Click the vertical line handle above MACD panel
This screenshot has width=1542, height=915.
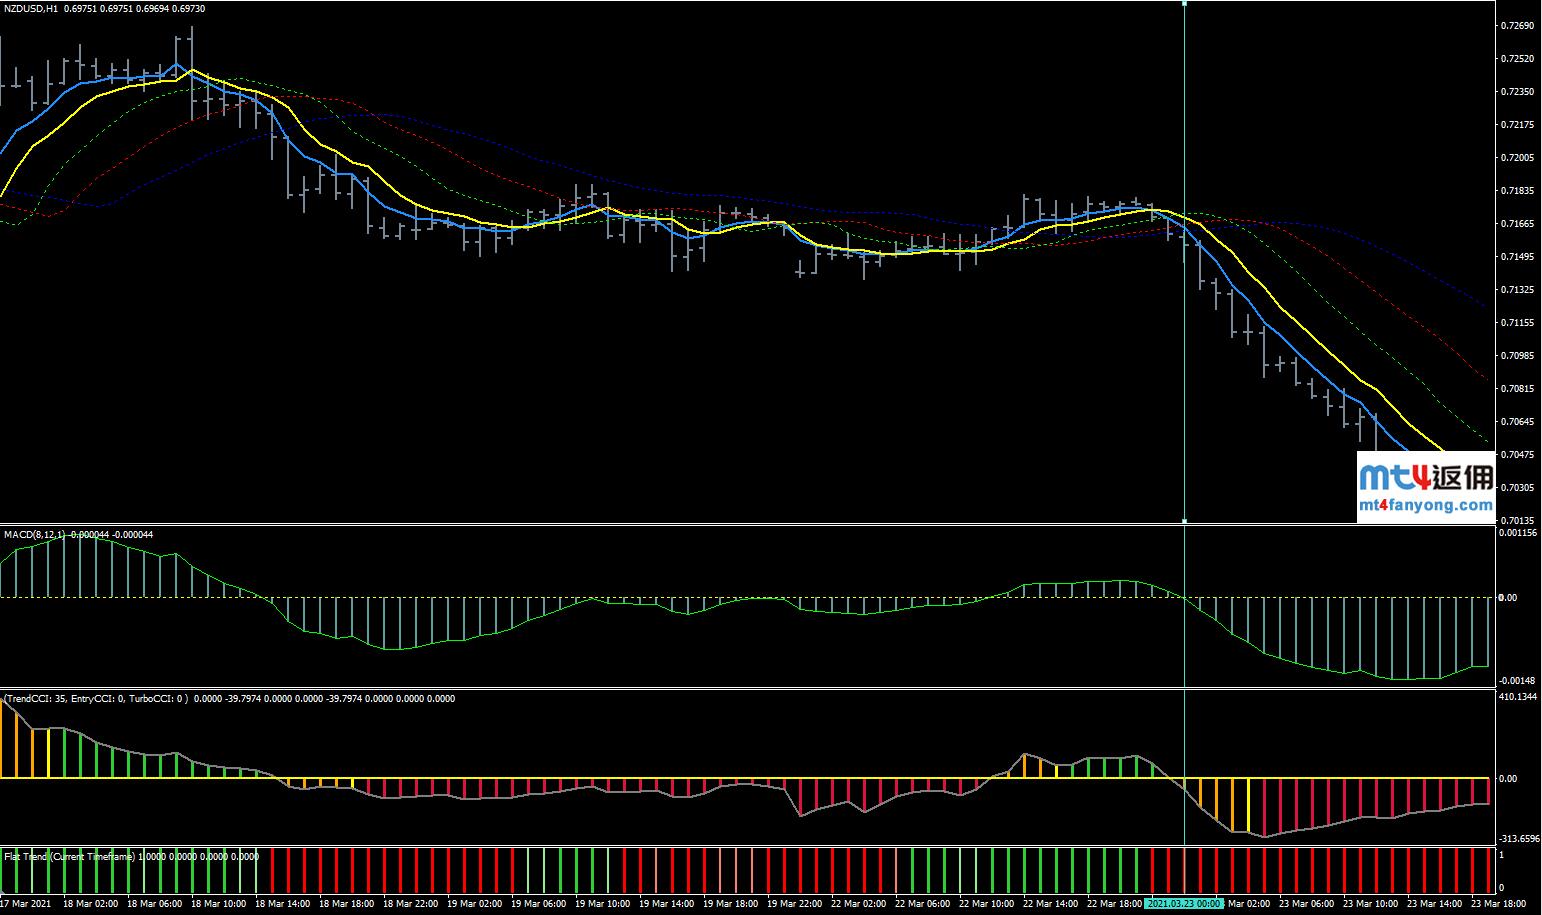[1184, 521]
